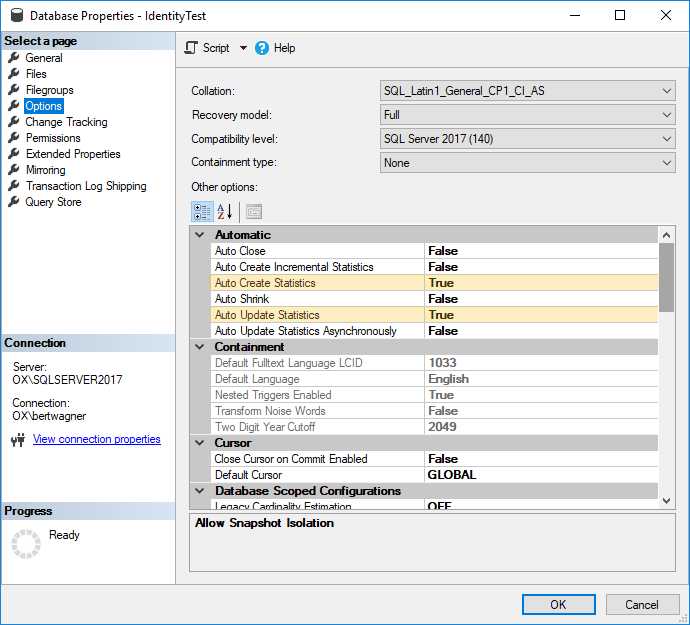
Task: Maximize the Database Properties window
Action: (x=620, y=15)
